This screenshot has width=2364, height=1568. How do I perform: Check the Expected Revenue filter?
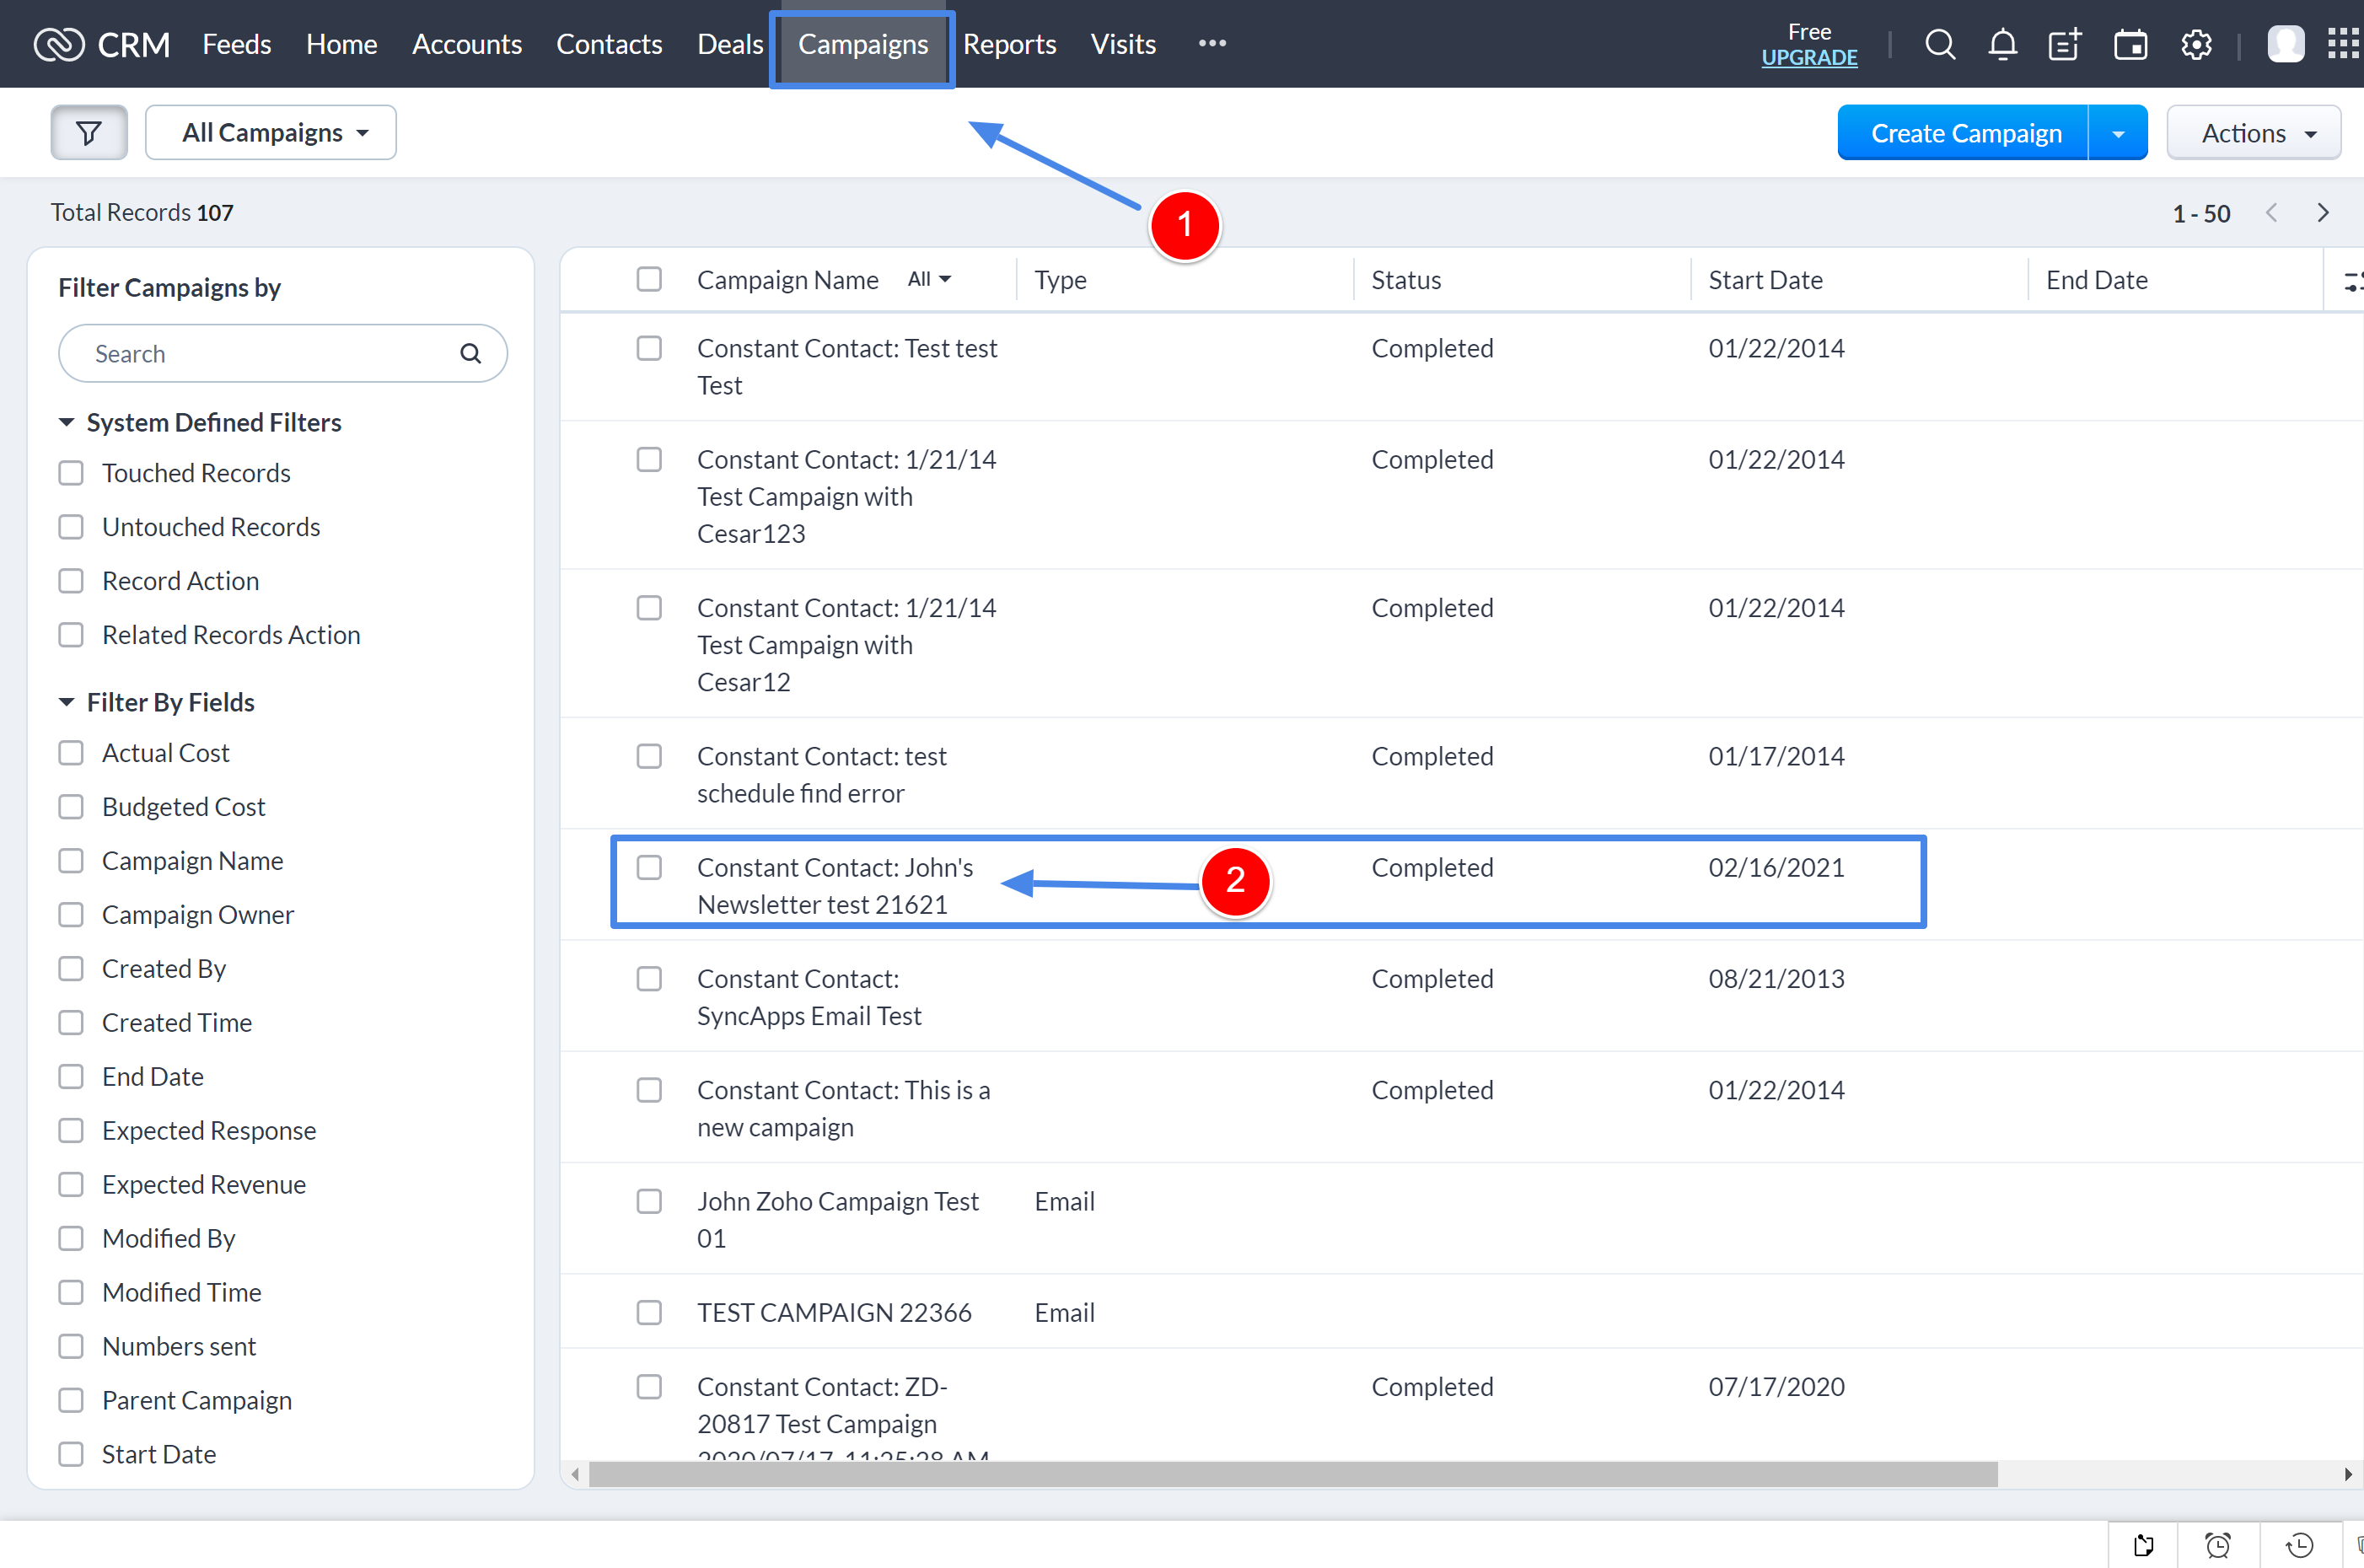point(71,1185)
